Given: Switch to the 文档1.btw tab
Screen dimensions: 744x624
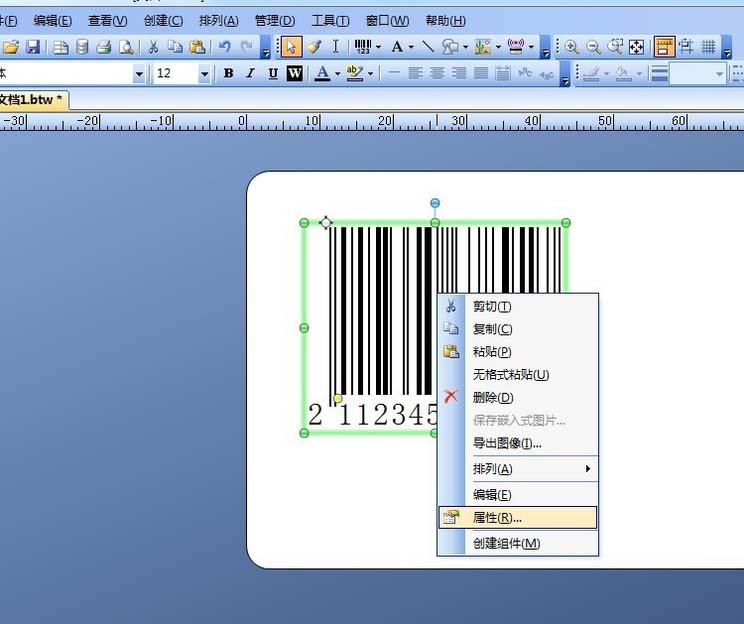Looking at the screenshot, I should coord(32,100).
